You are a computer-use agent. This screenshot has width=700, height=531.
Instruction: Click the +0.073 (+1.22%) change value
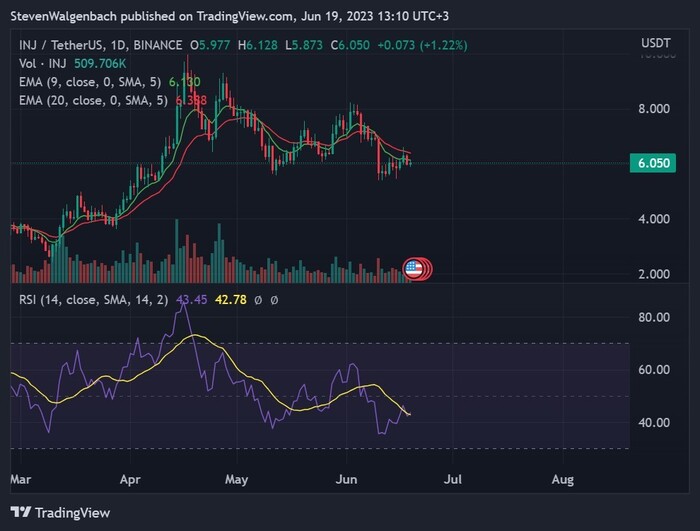[x=422, y=45]
